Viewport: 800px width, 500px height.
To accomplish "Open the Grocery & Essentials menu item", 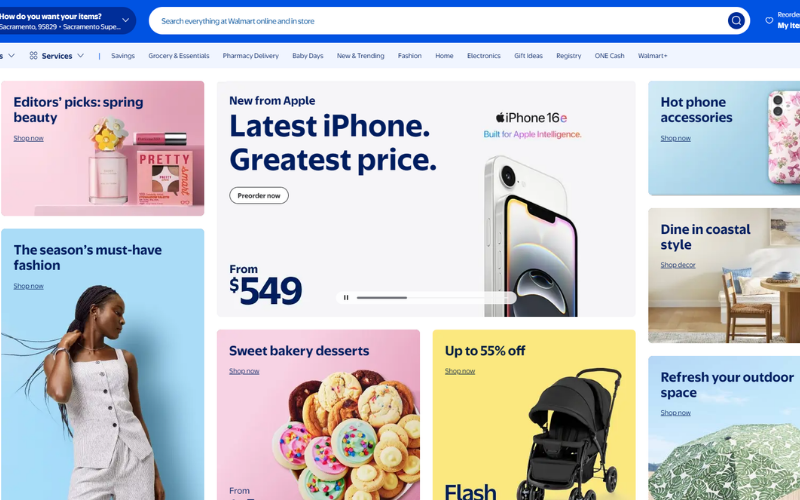I will 179,56.
